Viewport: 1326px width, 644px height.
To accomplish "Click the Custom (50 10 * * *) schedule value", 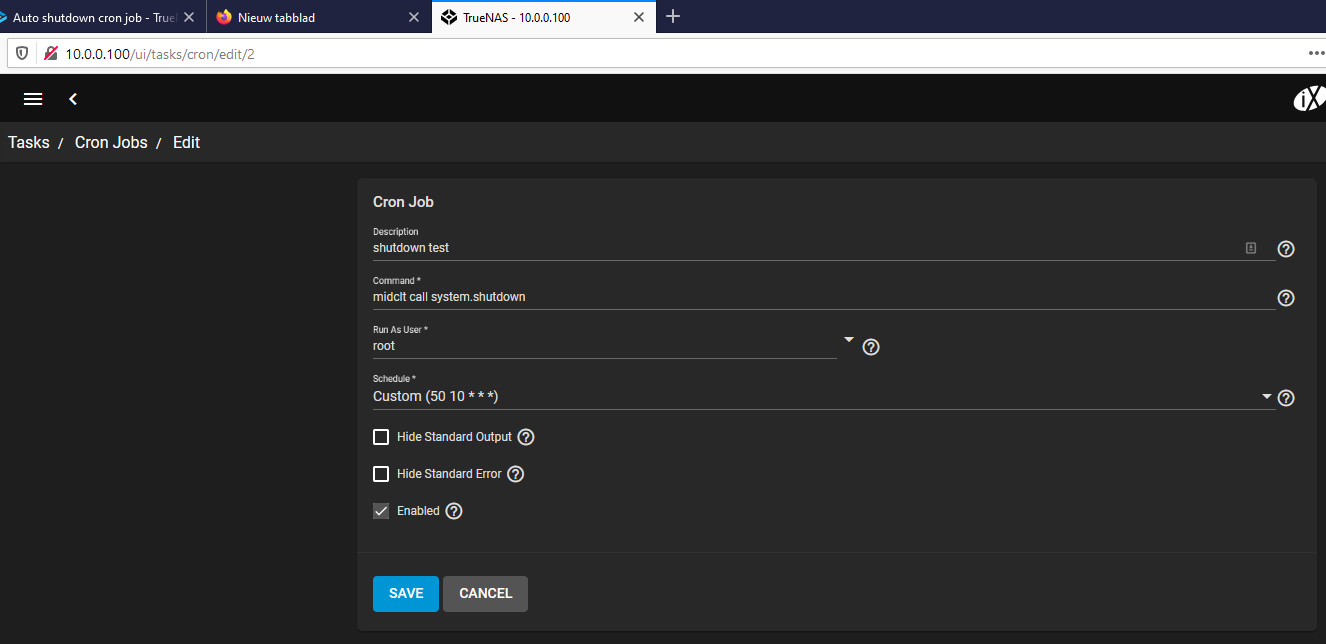I will click(436, 396).
